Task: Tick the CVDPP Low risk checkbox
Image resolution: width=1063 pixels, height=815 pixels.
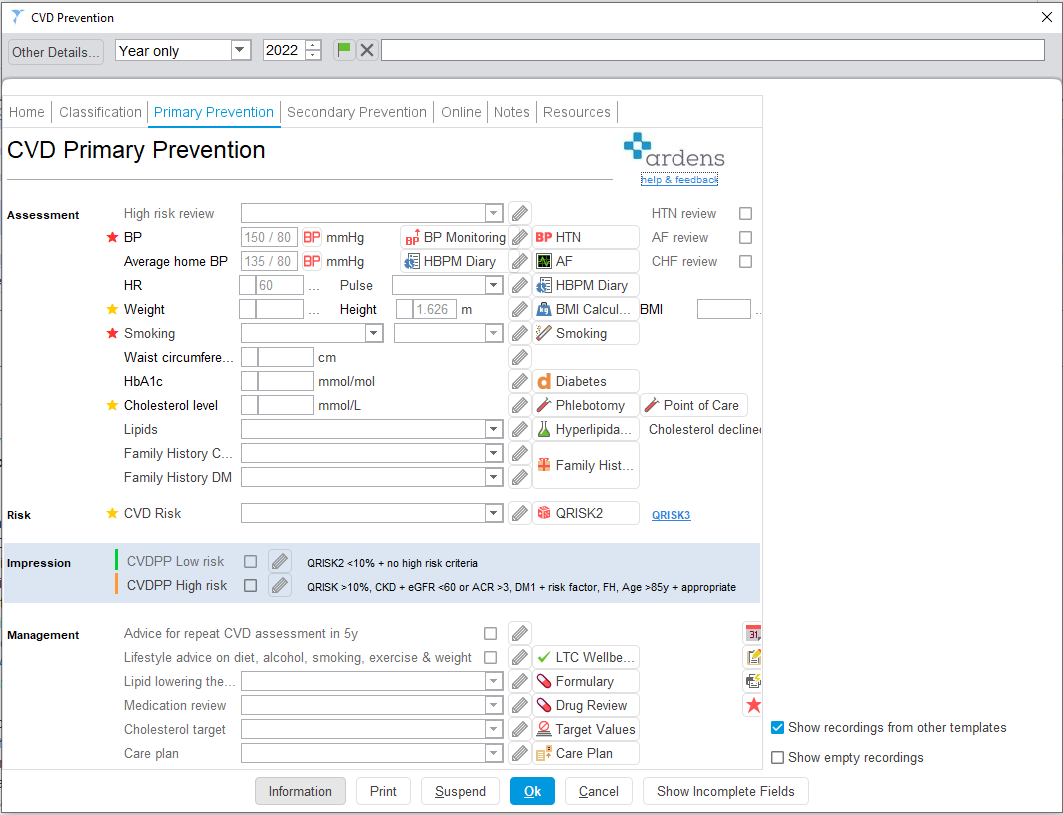Action: 250,561
